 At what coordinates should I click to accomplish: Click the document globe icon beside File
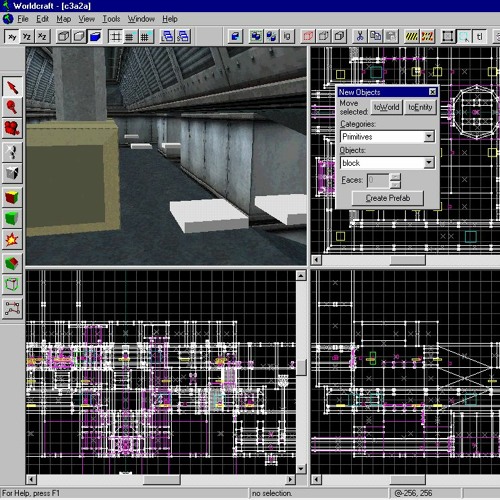click(x=8, y=19)
